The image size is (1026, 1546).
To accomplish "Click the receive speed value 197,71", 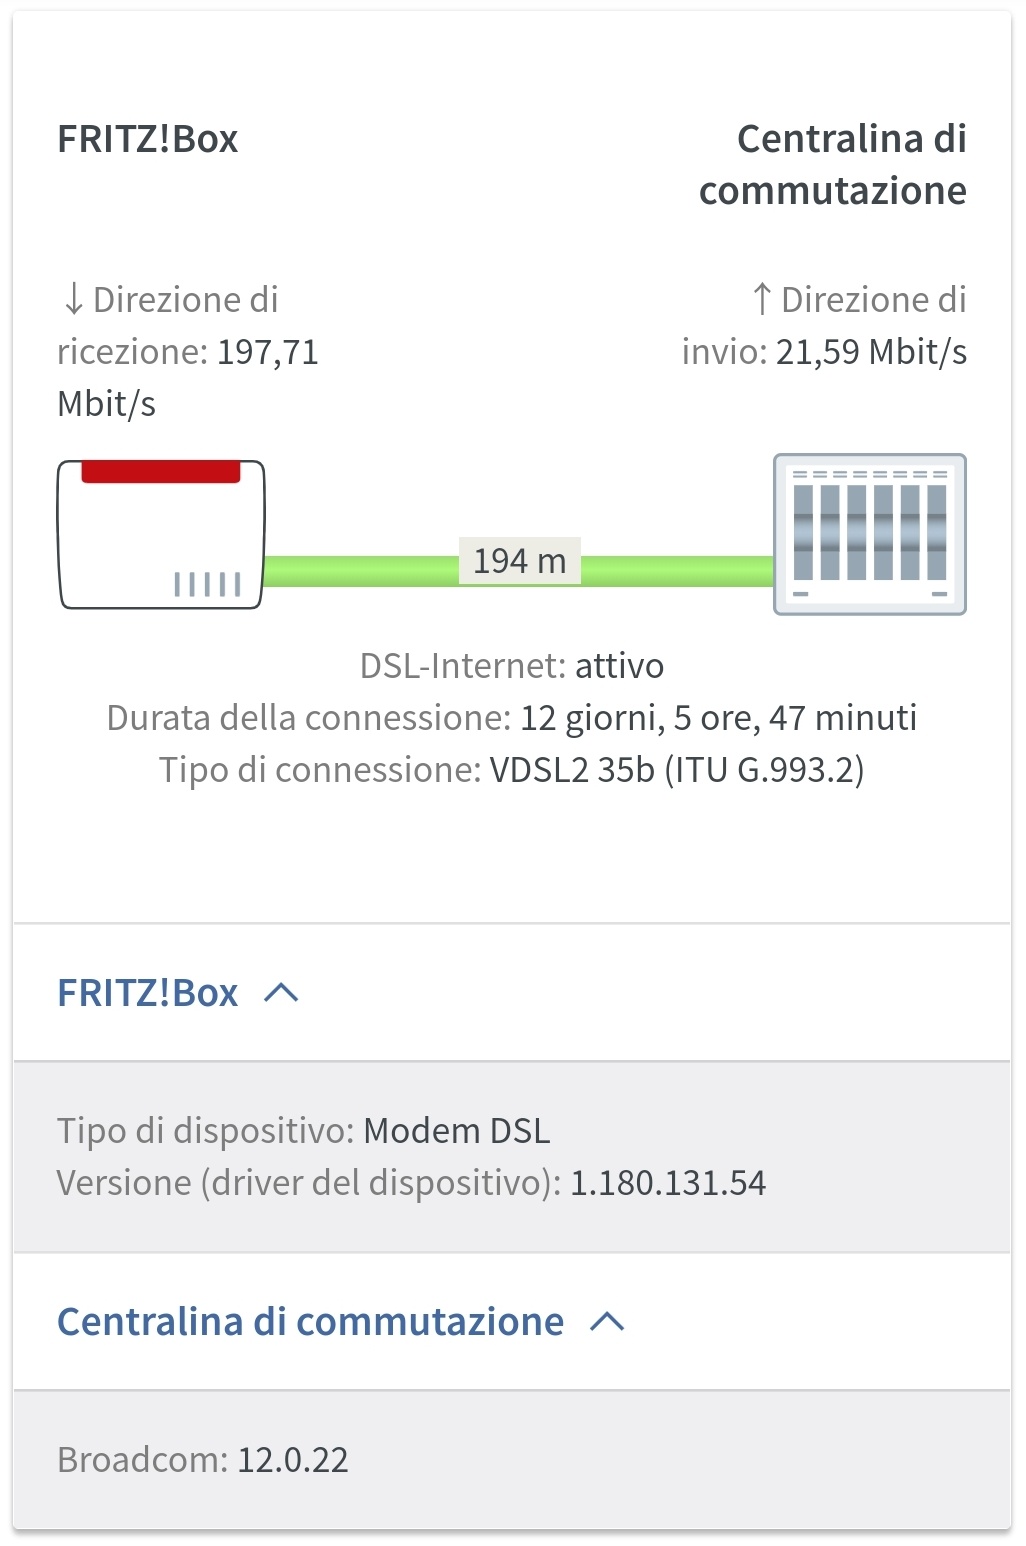I will tap(268, 352).
